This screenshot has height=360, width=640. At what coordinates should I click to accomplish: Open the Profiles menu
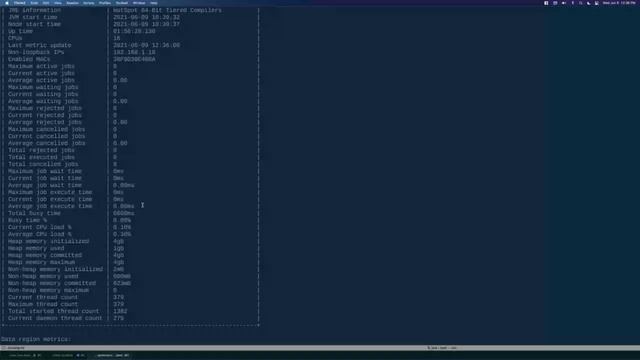coord(105,3)
